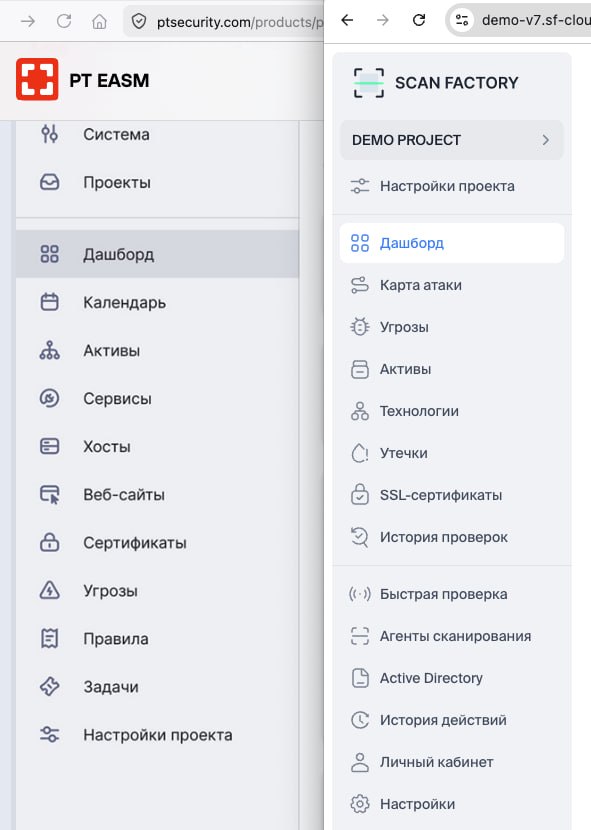Click the Быстрая проверка signal icon

pos(360,594)
